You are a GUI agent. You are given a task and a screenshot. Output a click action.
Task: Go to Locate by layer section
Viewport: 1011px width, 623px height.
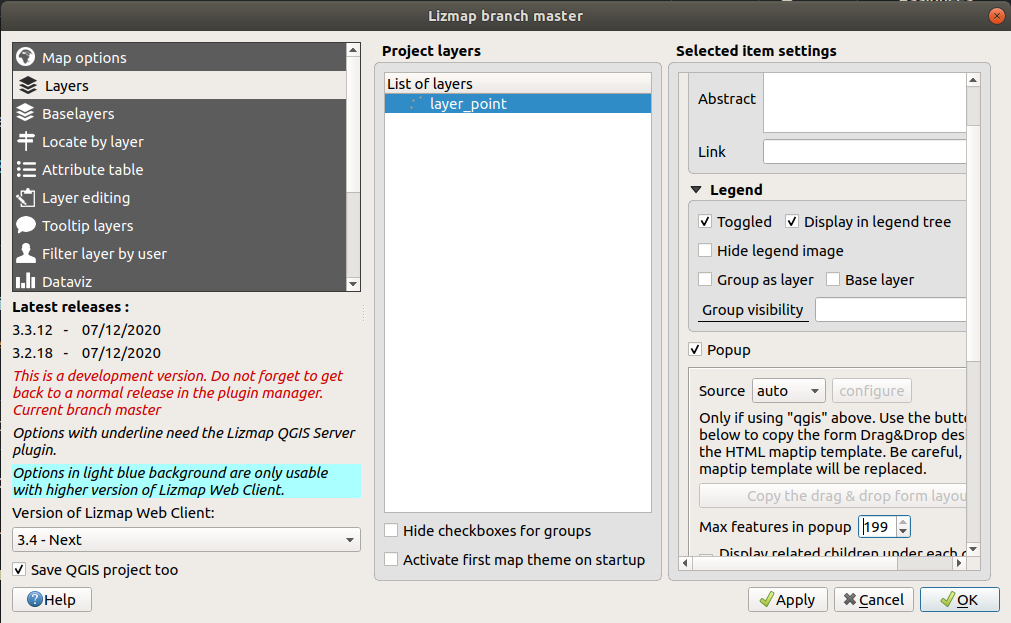179,141
